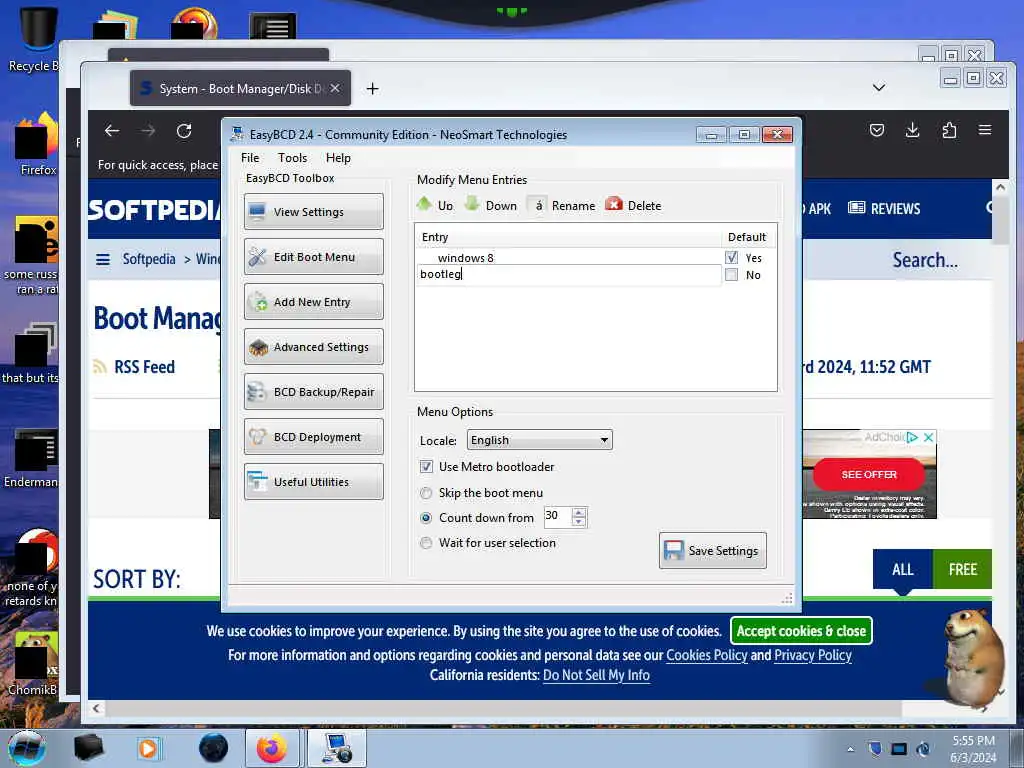Open the EasyBCD Help menu
The width and height of the screenshot is (1024, 768).
[x=338, y=158]
